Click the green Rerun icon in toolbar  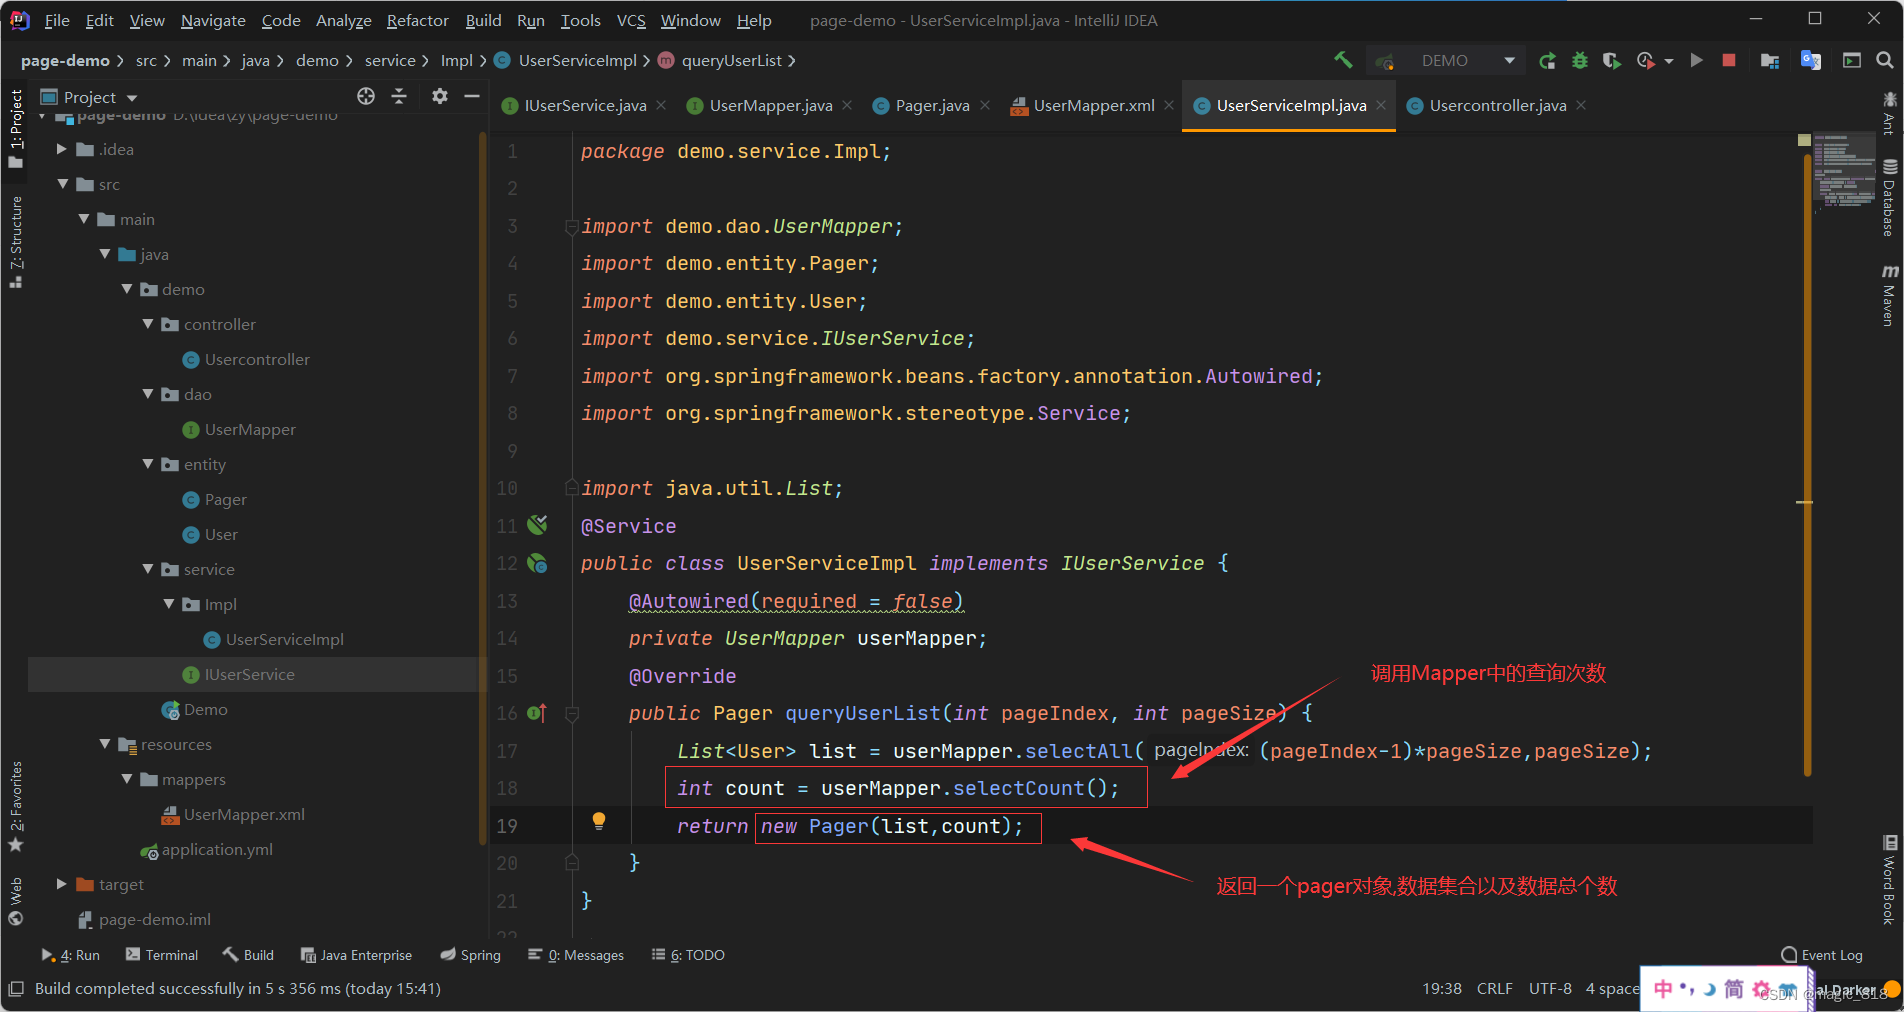point(1547,61)
